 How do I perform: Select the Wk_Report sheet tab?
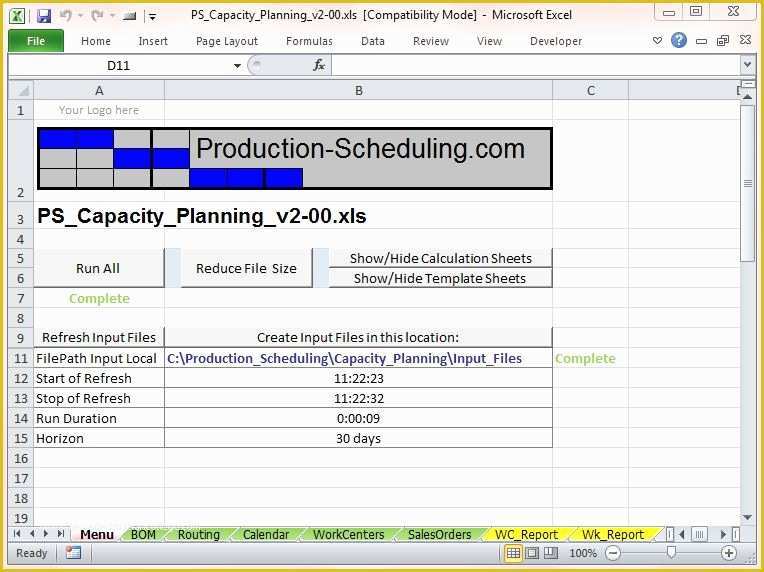(613, 534)
